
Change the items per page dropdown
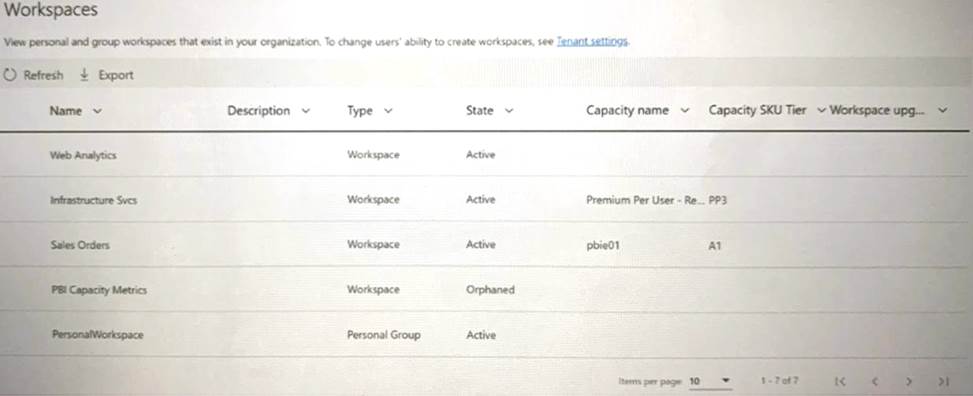(710, 381)
